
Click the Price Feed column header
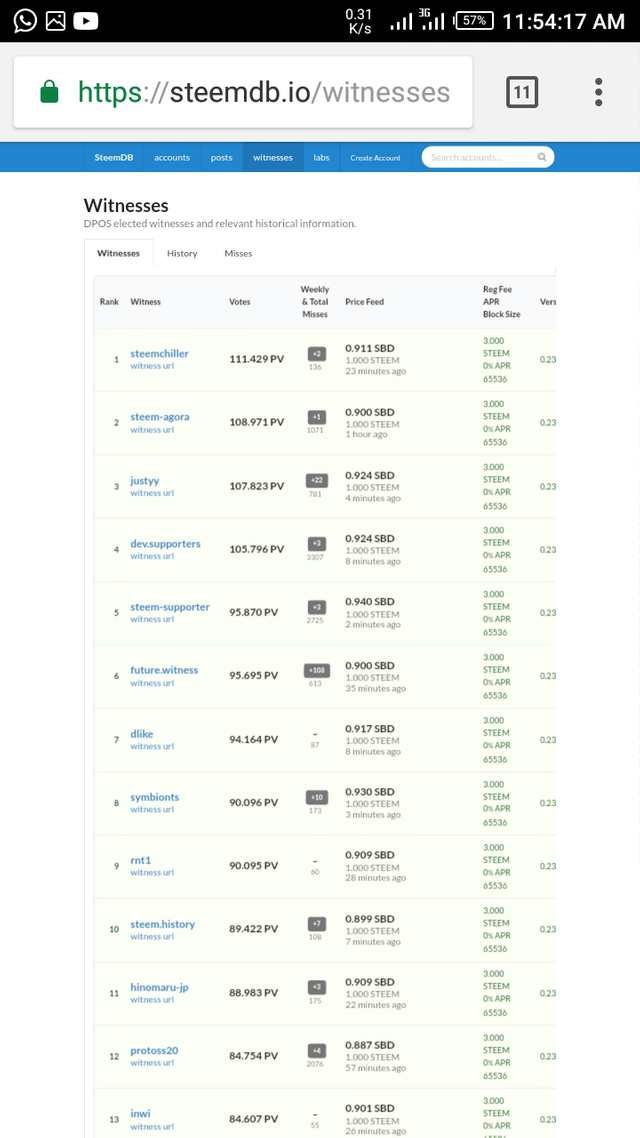[x=365, y=302]
